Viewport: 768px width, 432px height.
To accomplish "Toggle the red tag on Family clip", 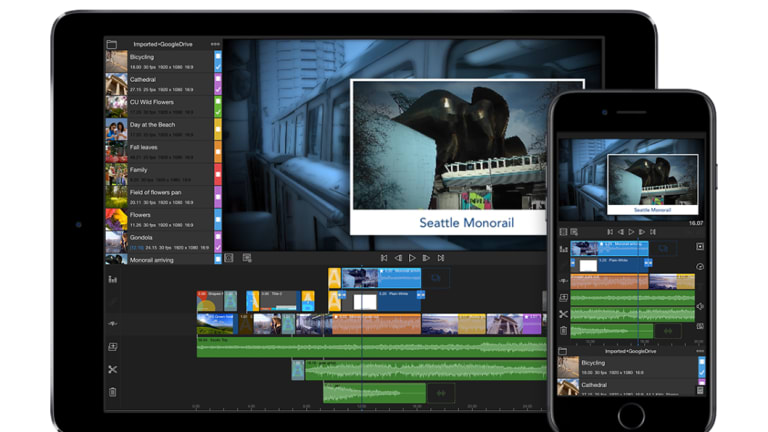I will pos(218,174).
